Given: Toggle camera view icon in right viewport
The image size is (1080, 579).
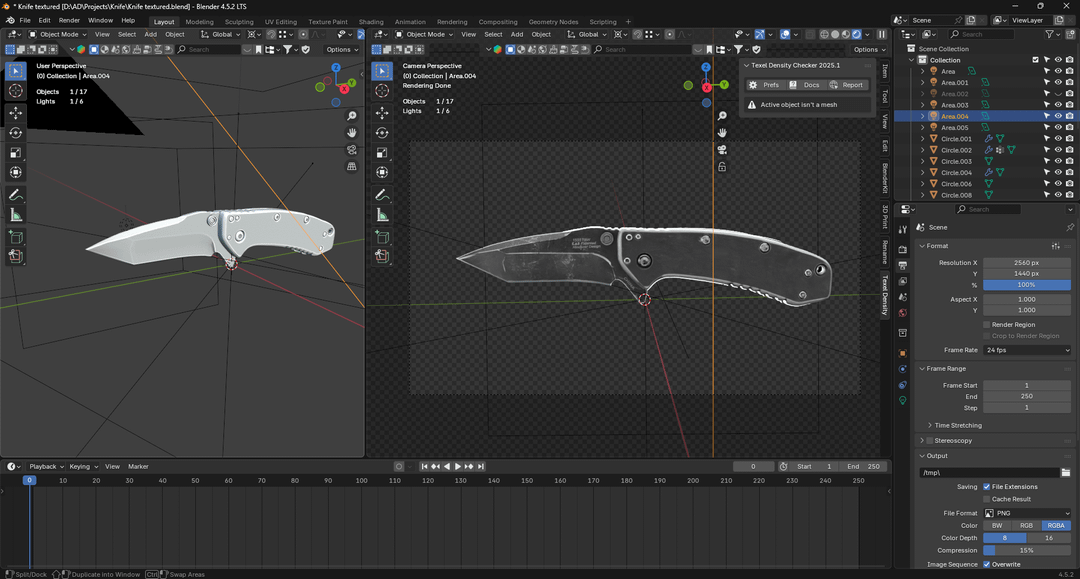Looking at the screenshot, I should (x=722, y=149).
